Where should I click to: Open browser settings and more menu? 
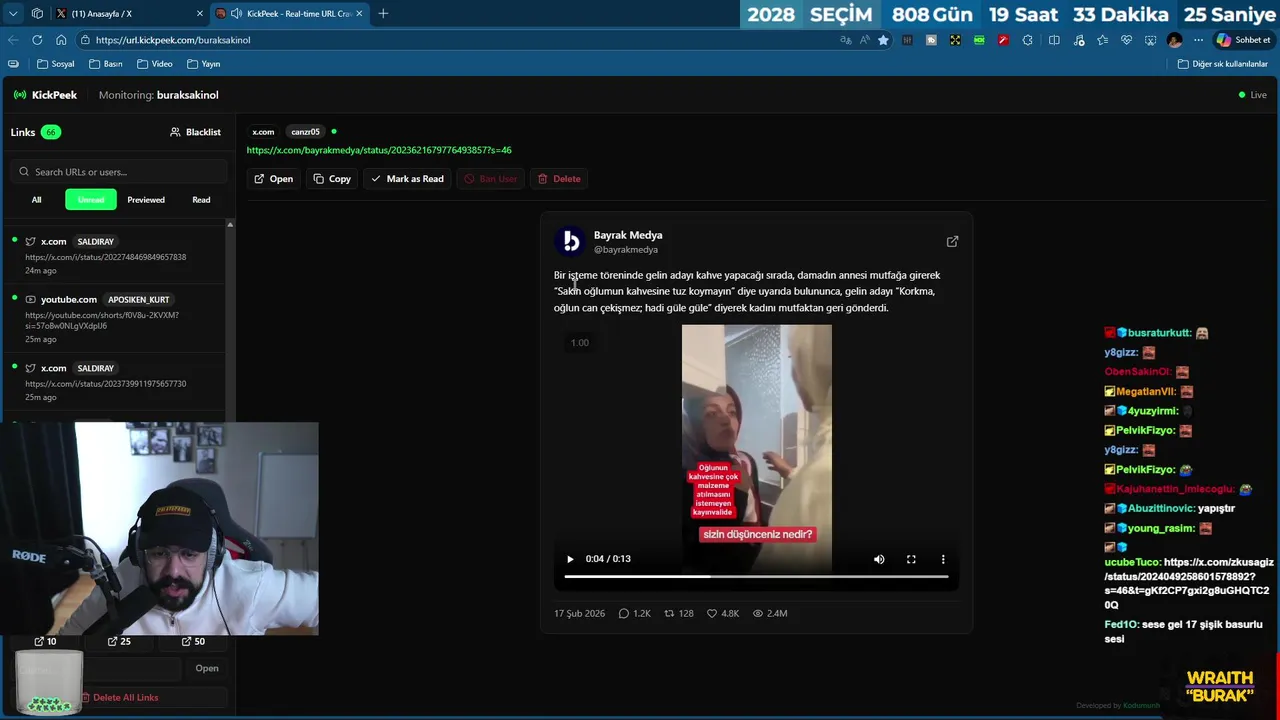[1198, 40]
